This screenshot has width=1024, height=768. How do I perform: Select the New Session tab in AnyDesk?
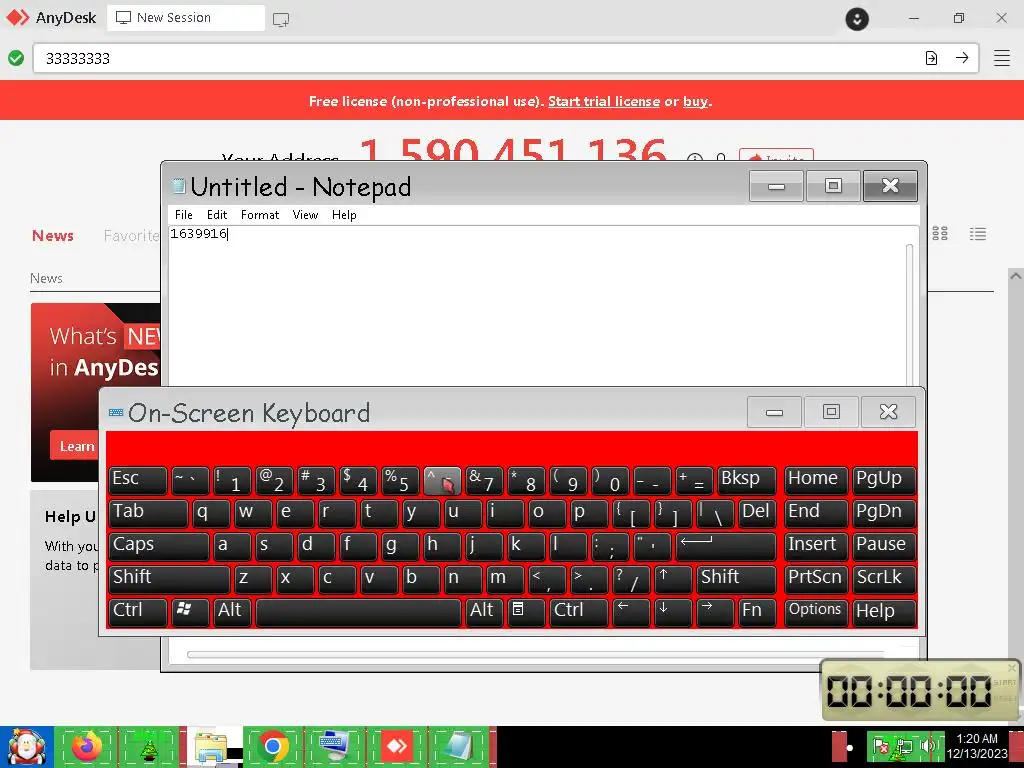point(186,18)
